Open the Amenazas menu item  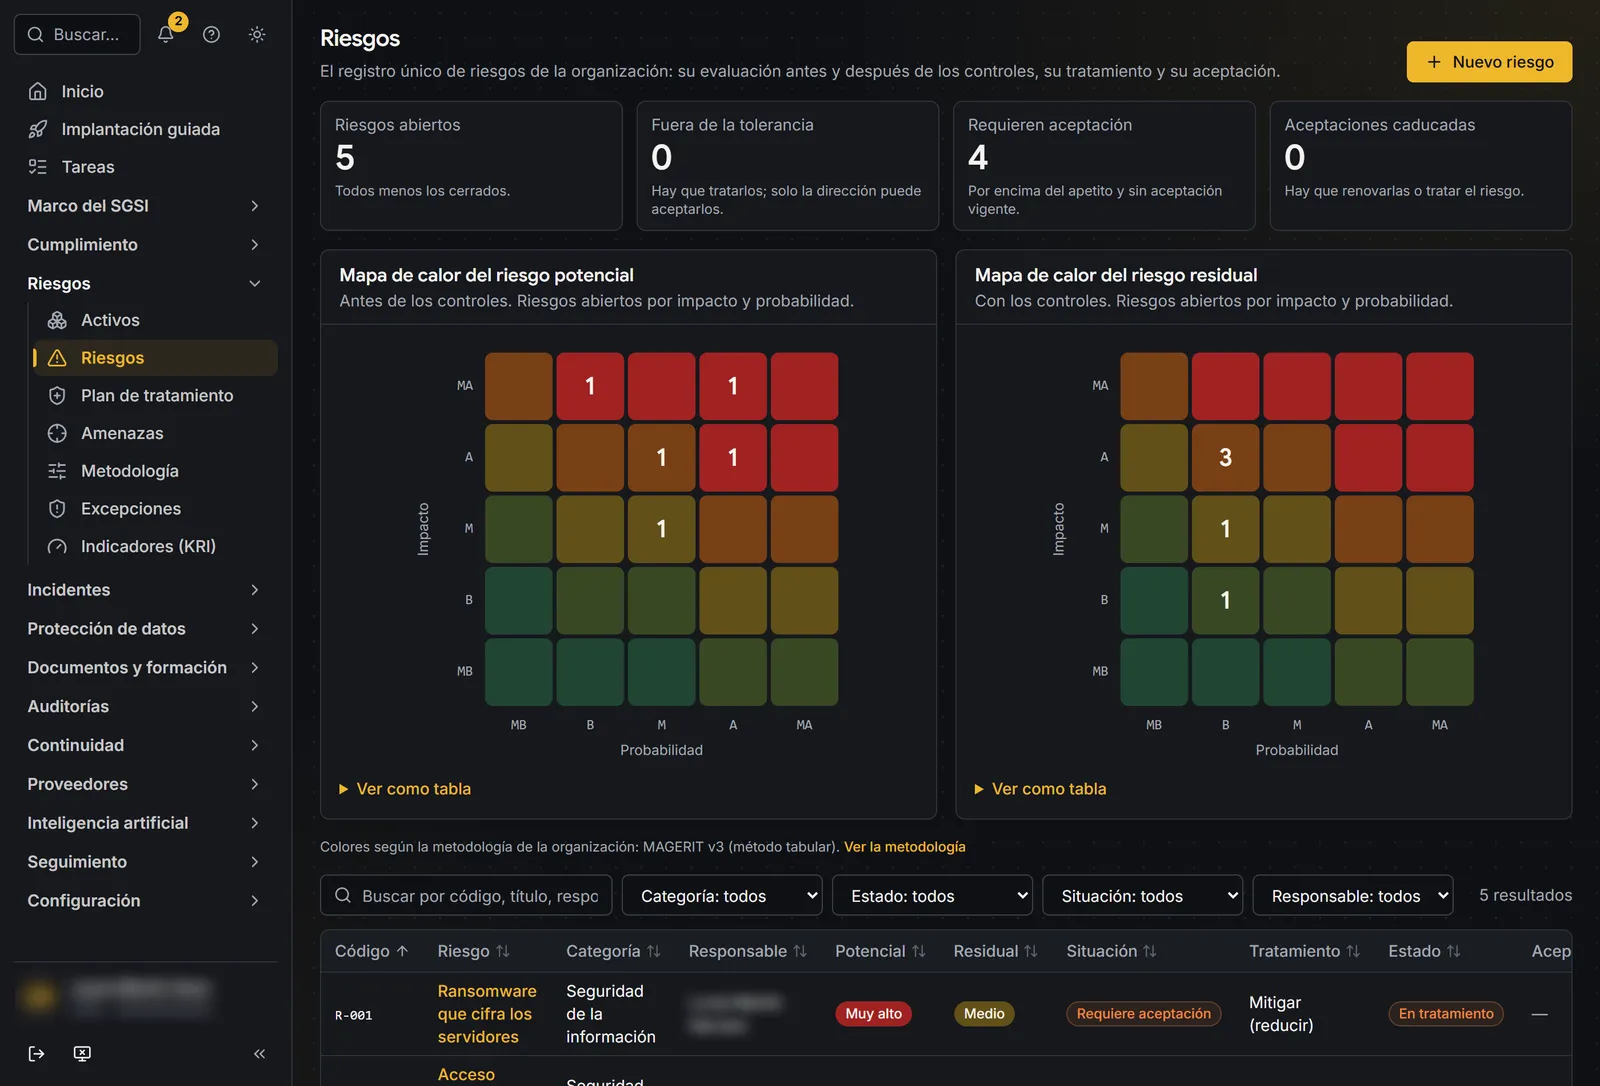click(x=155, y=433)
